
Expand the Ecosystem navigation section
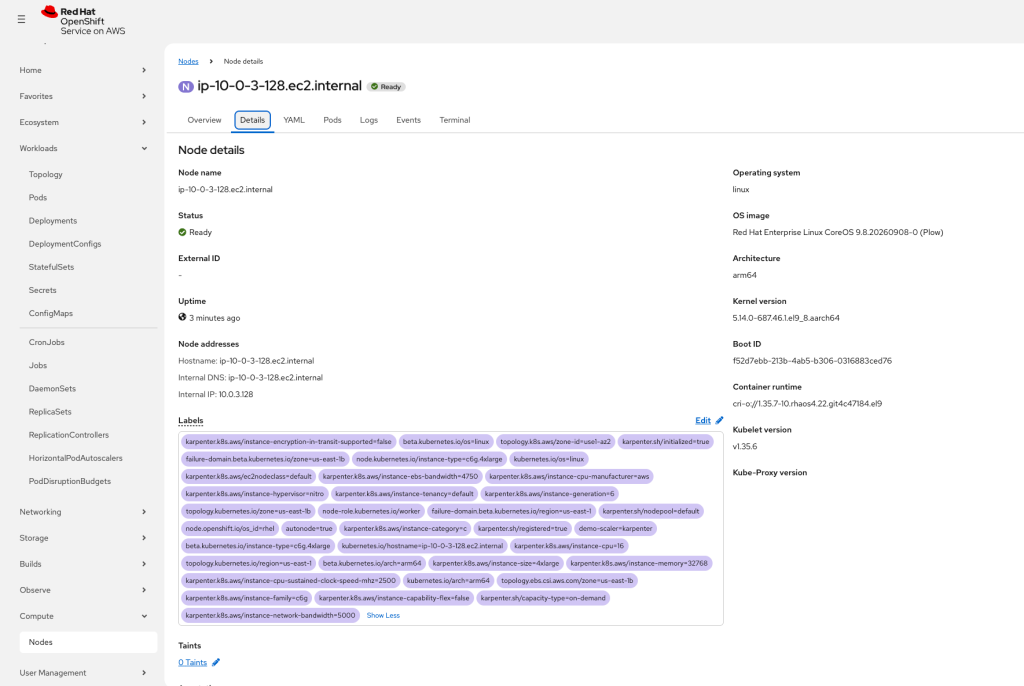(83, 122)
